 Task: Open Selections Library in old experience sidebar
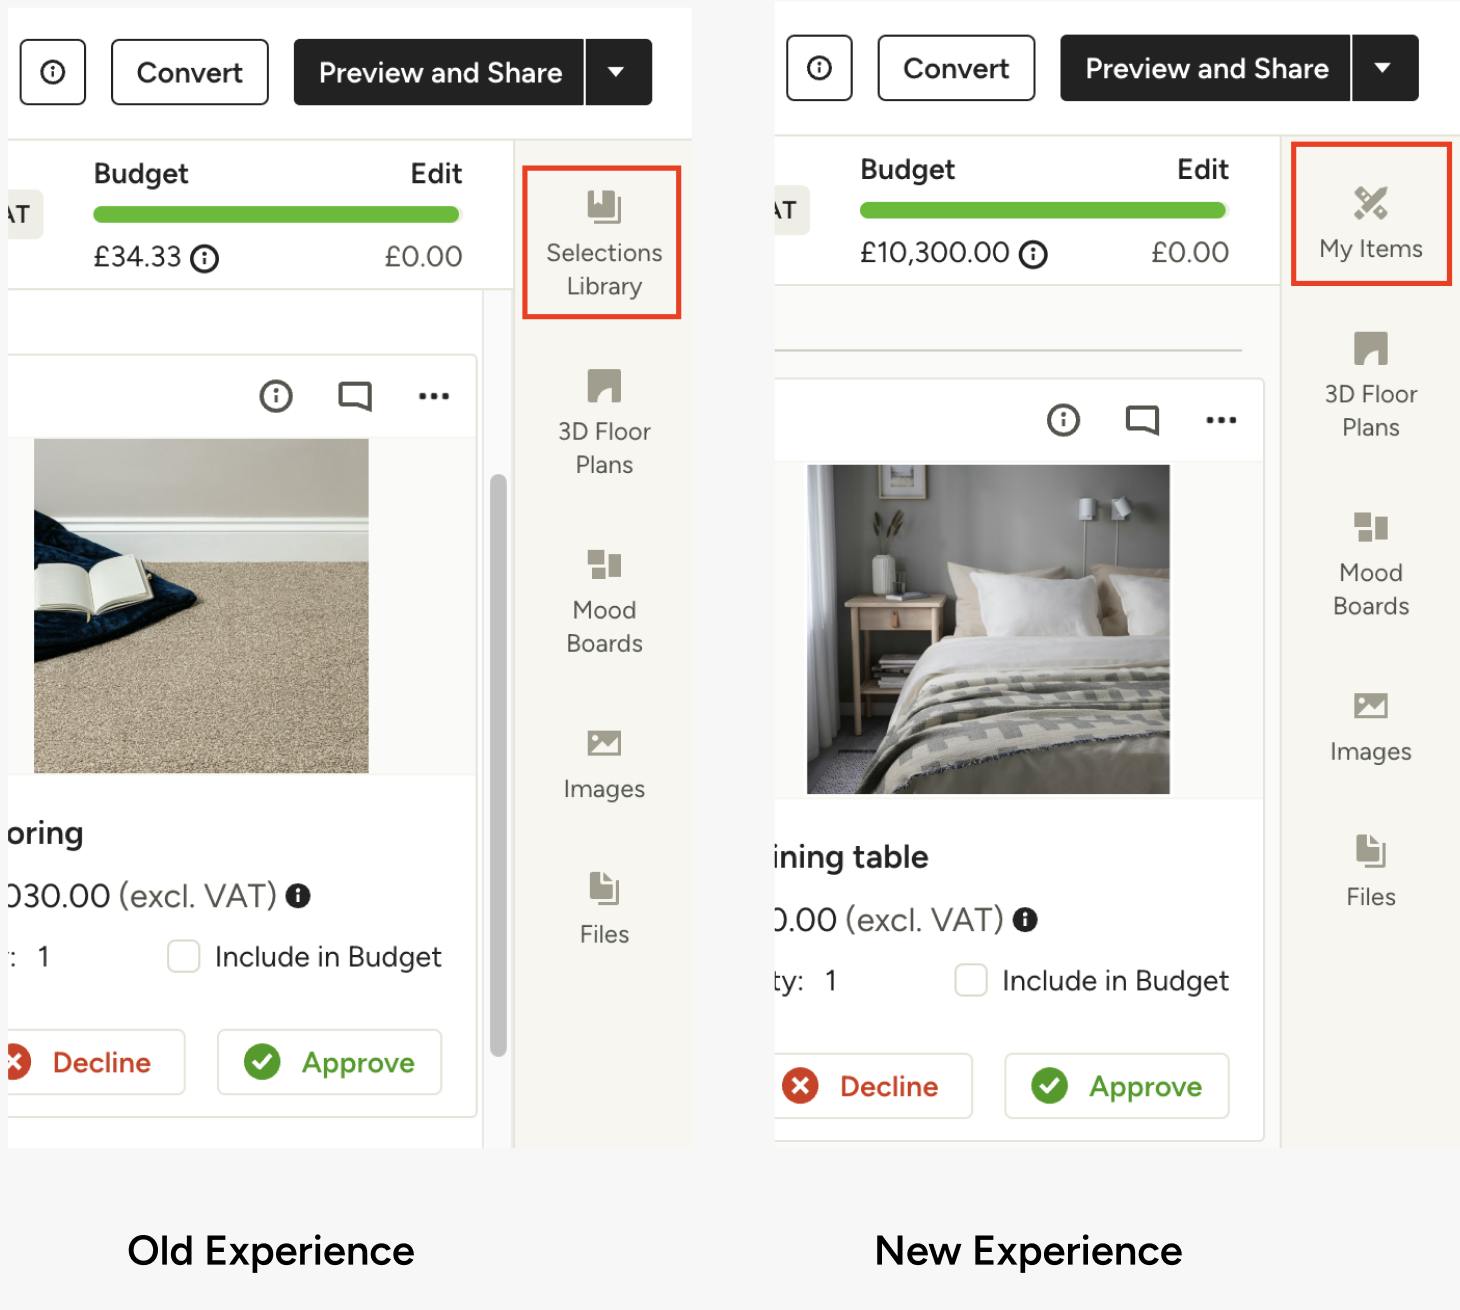(603, 243)
